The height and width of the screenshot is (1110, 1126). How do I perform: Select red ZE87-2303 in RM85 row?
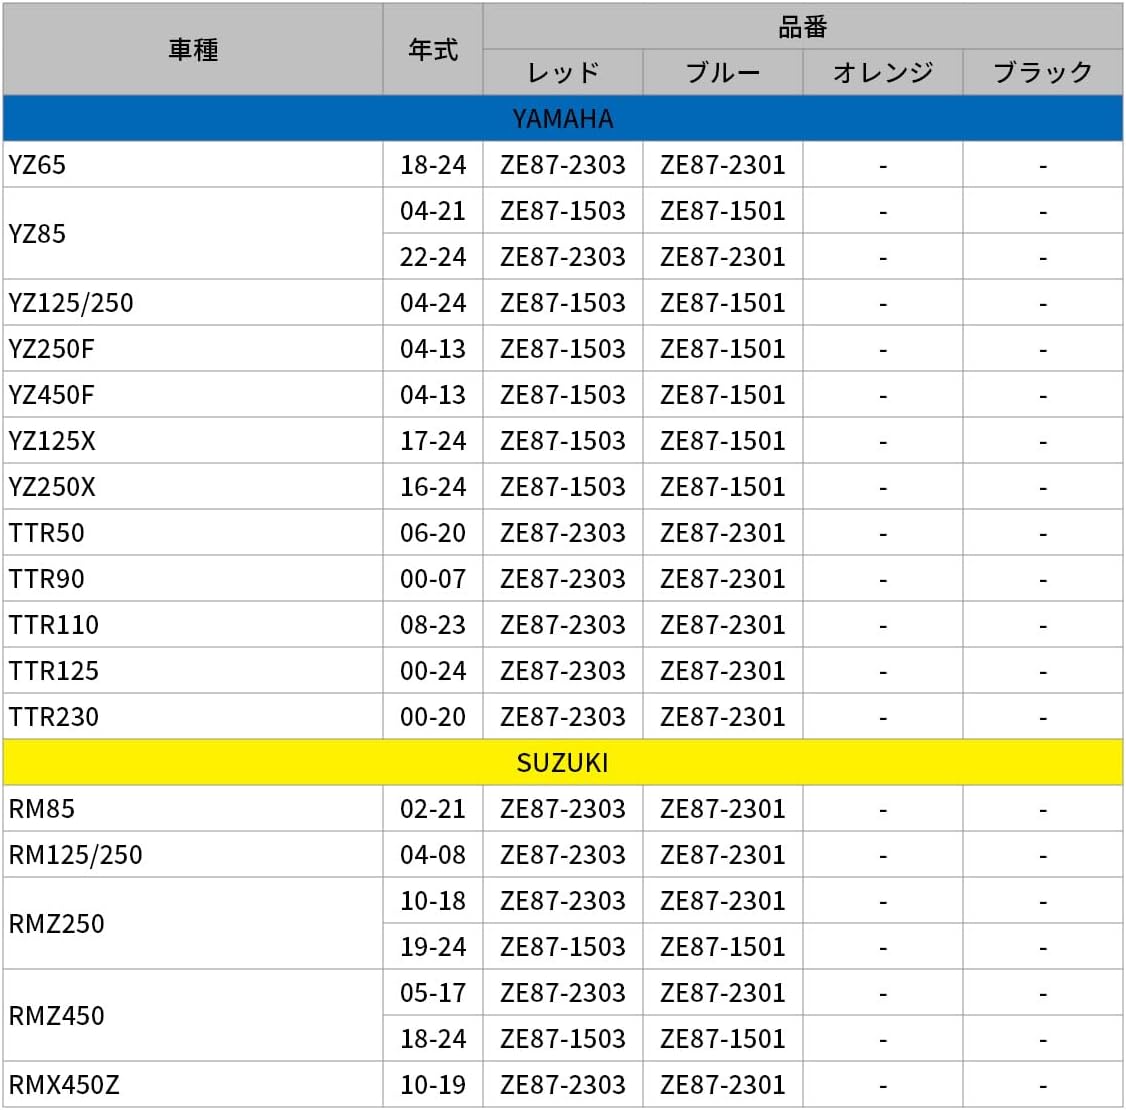pyautogui.click(x=563, y=808)
